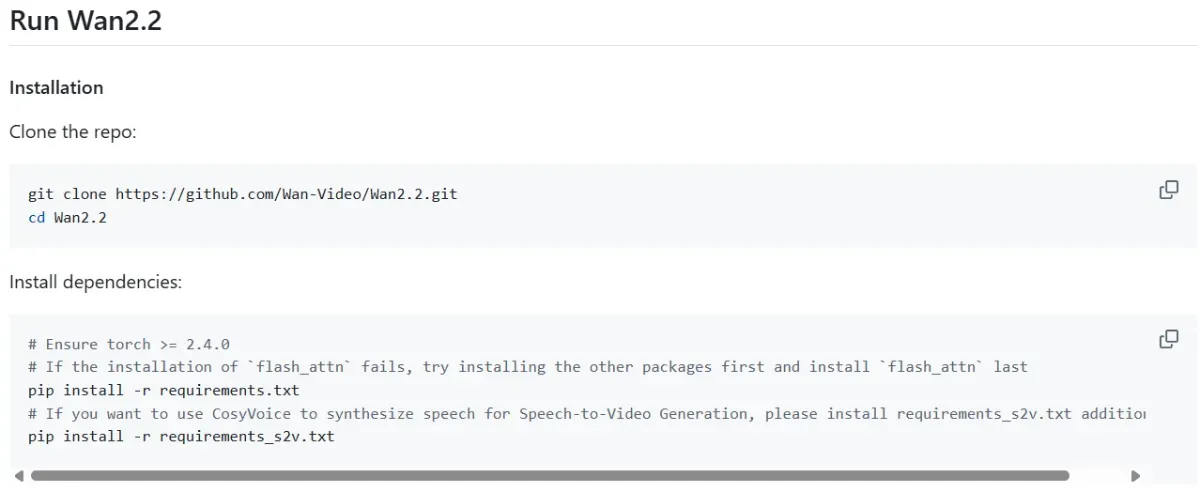Click the "Run Wan2.2" heading

[86, 22]
